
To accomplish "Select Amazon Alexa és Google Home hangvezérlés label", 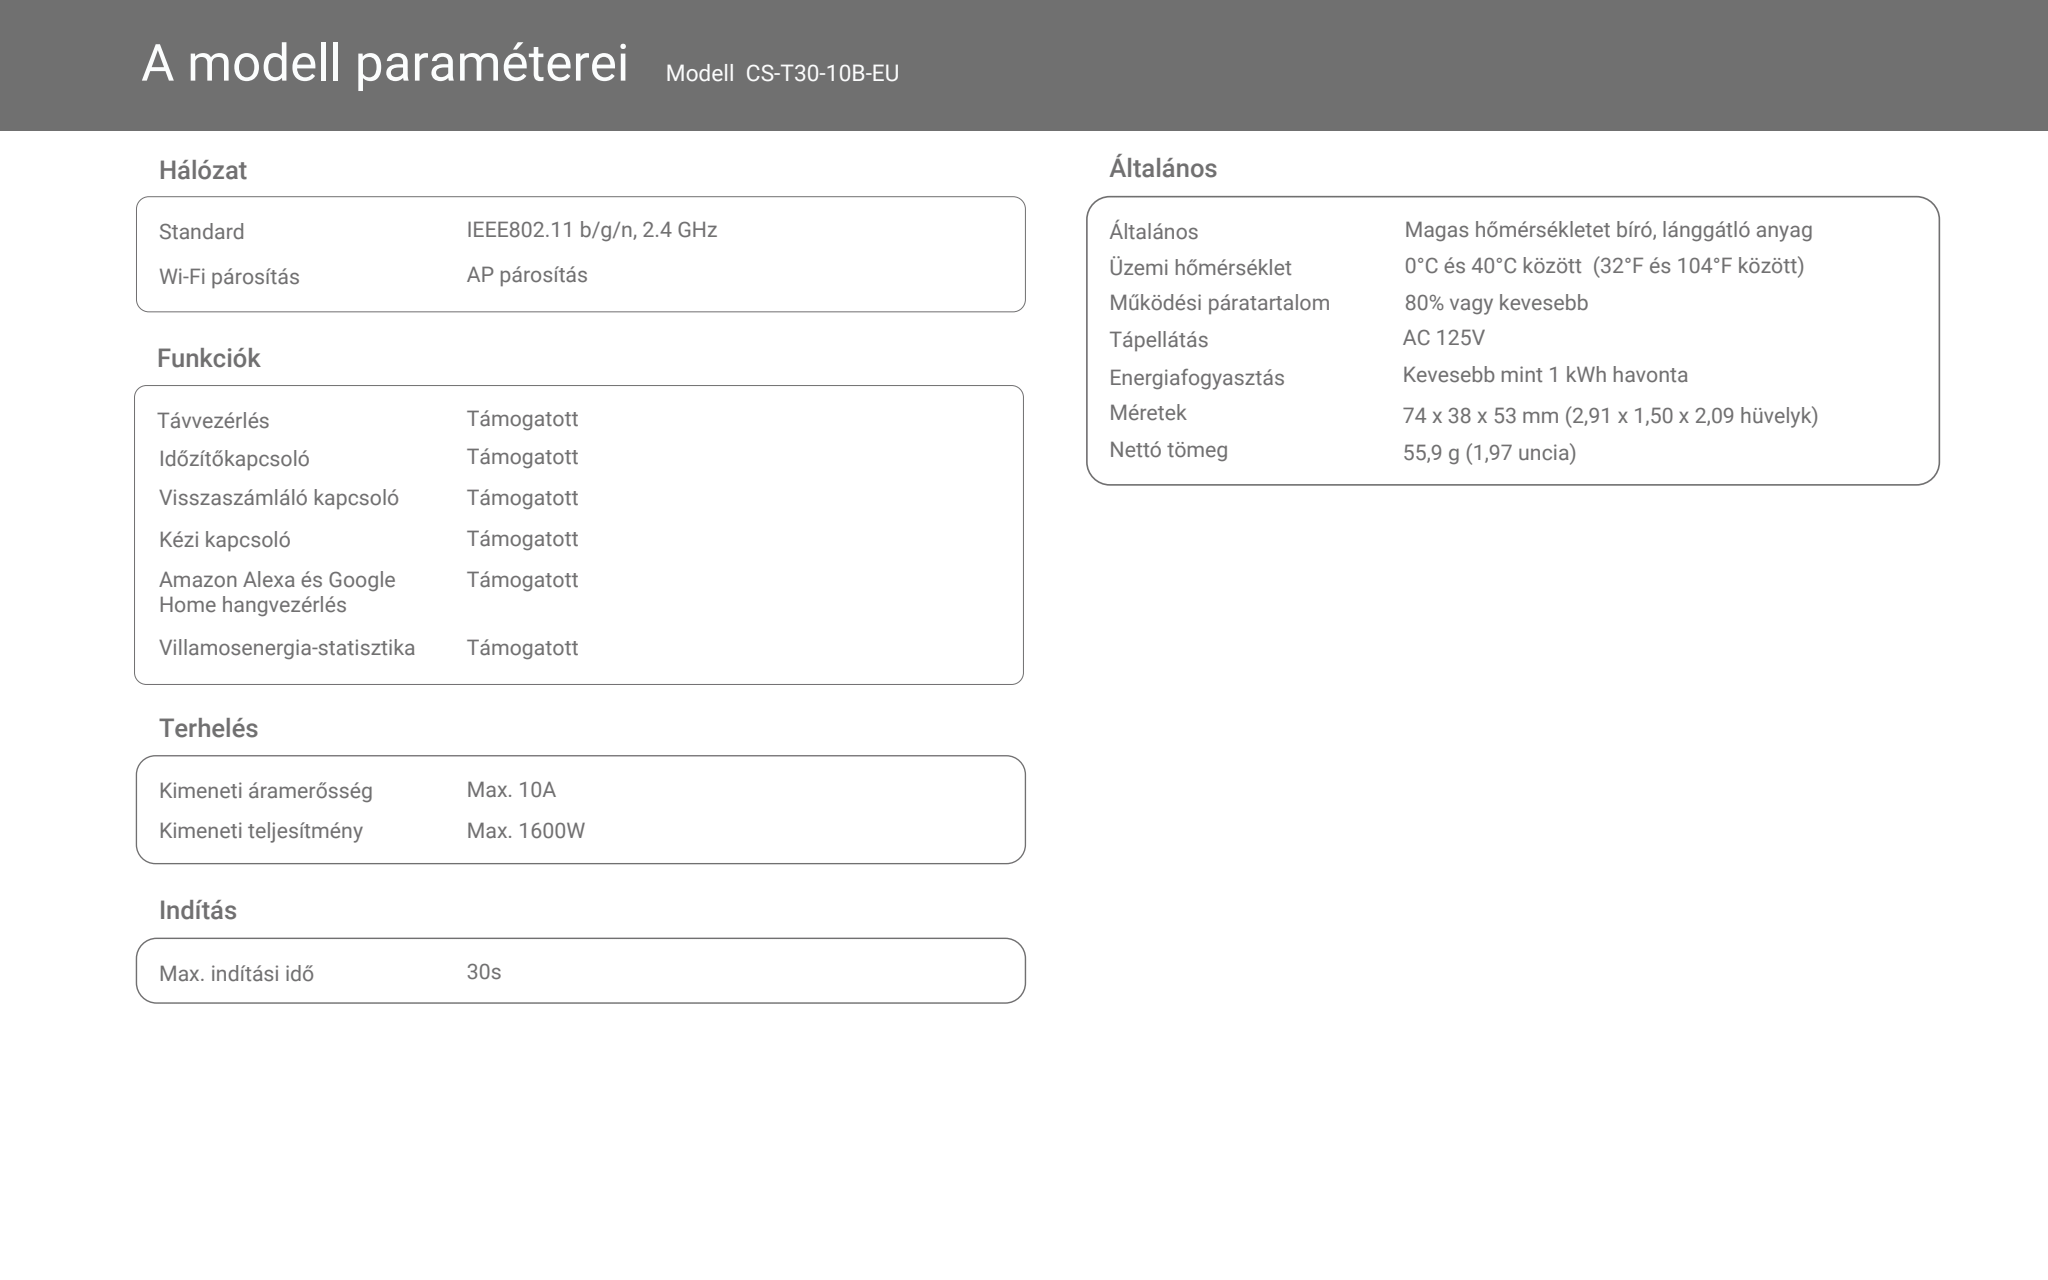I will point(277,592).
